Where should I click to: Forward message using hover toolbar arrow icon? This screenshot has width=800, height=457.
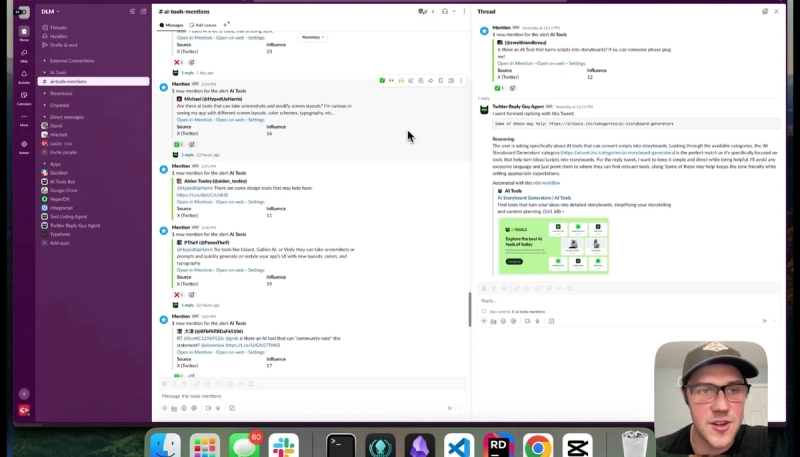pos(431,81)
